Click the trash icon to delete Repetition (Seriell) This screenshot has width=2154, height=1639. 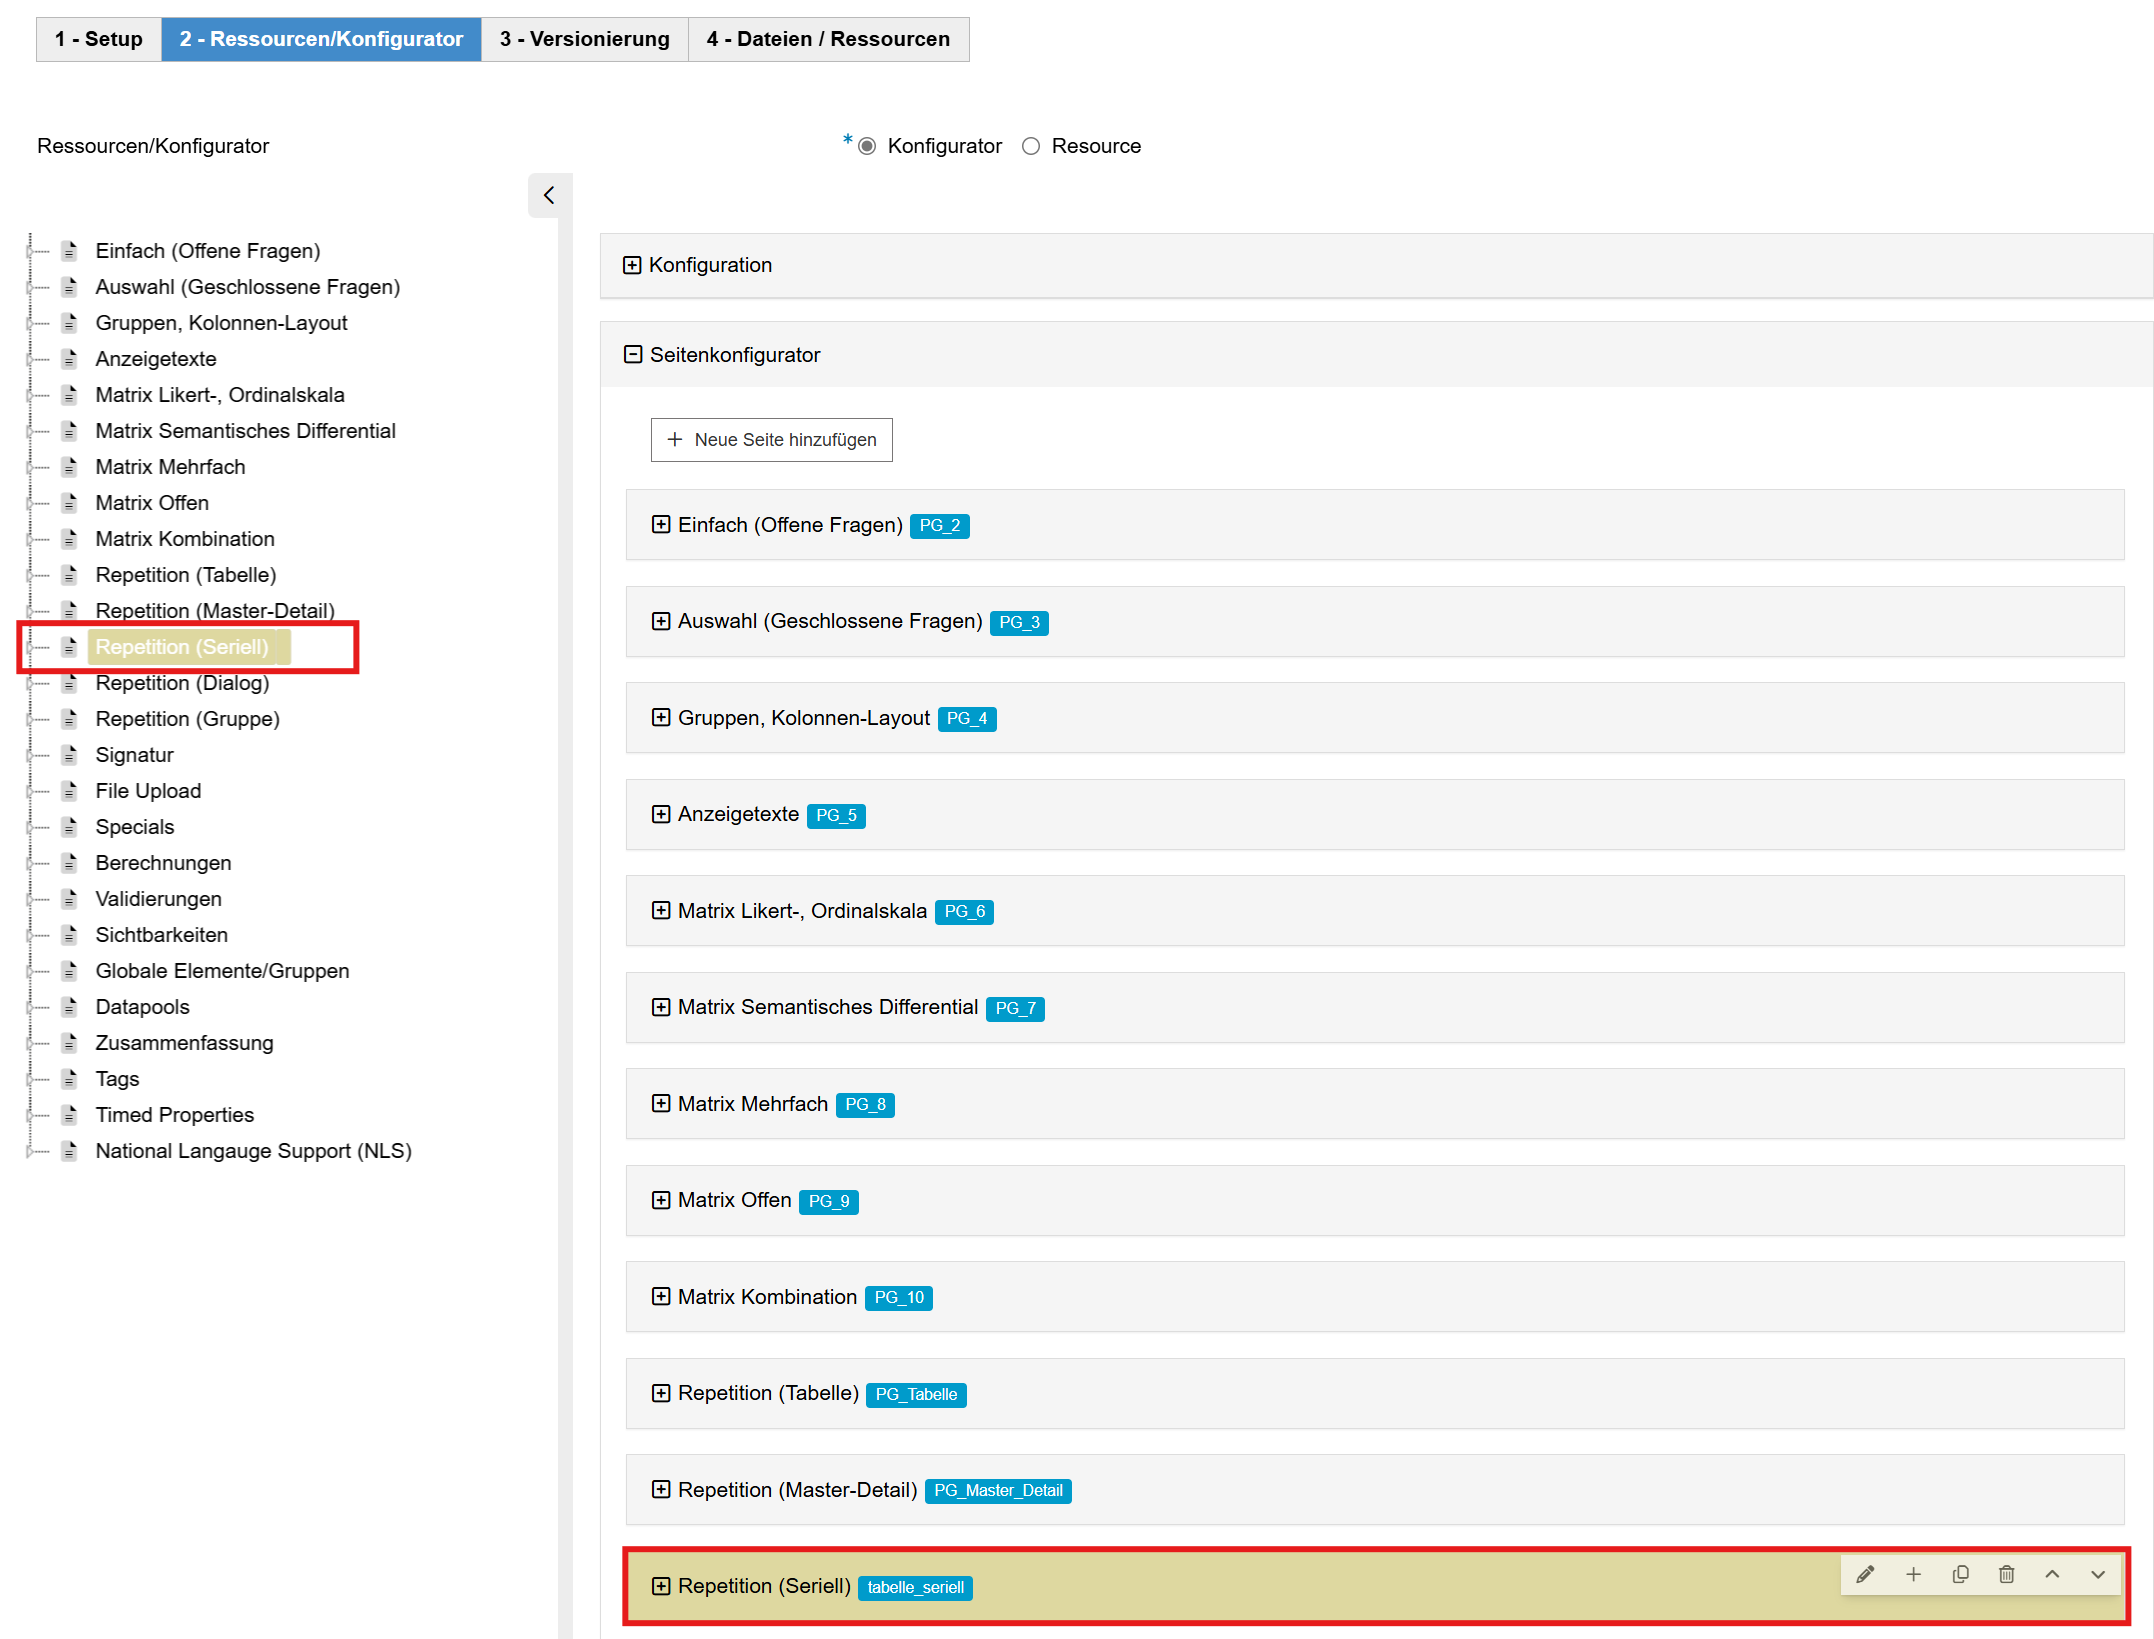pos(2006,1575)
